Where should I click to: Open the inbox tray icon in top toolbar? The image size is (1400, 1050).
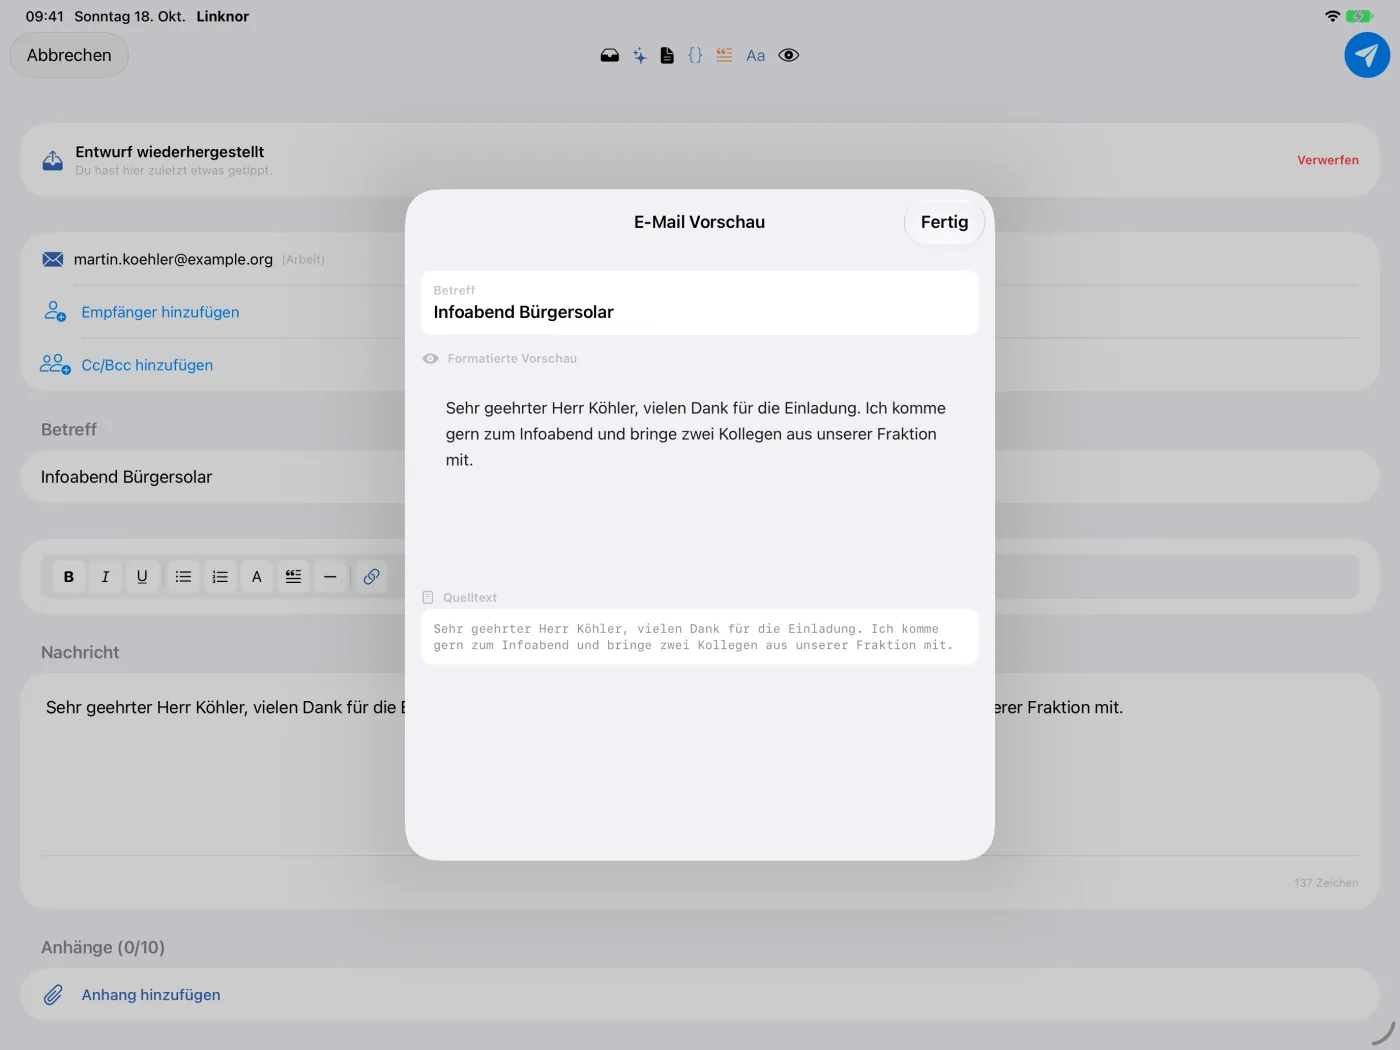(x=610, y=56)
